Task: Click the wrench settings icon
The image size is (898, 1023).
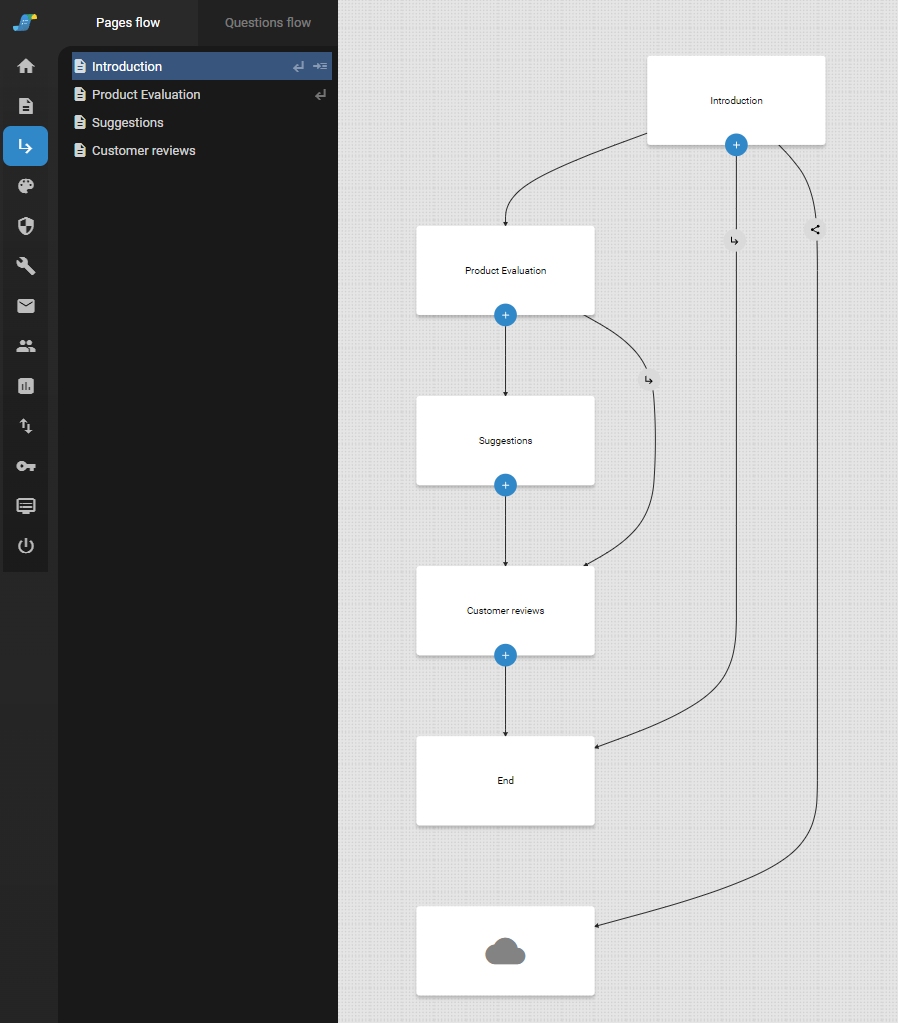Action: click(x=26, y=266)
